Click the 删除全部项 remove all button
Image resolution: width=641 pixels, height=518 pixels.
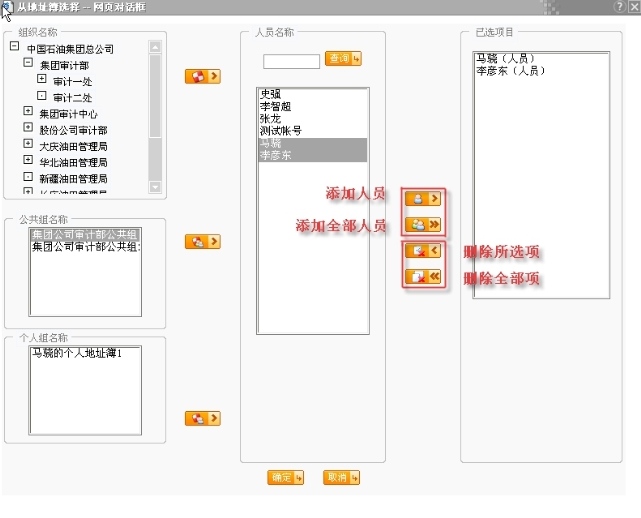(422, 277)
